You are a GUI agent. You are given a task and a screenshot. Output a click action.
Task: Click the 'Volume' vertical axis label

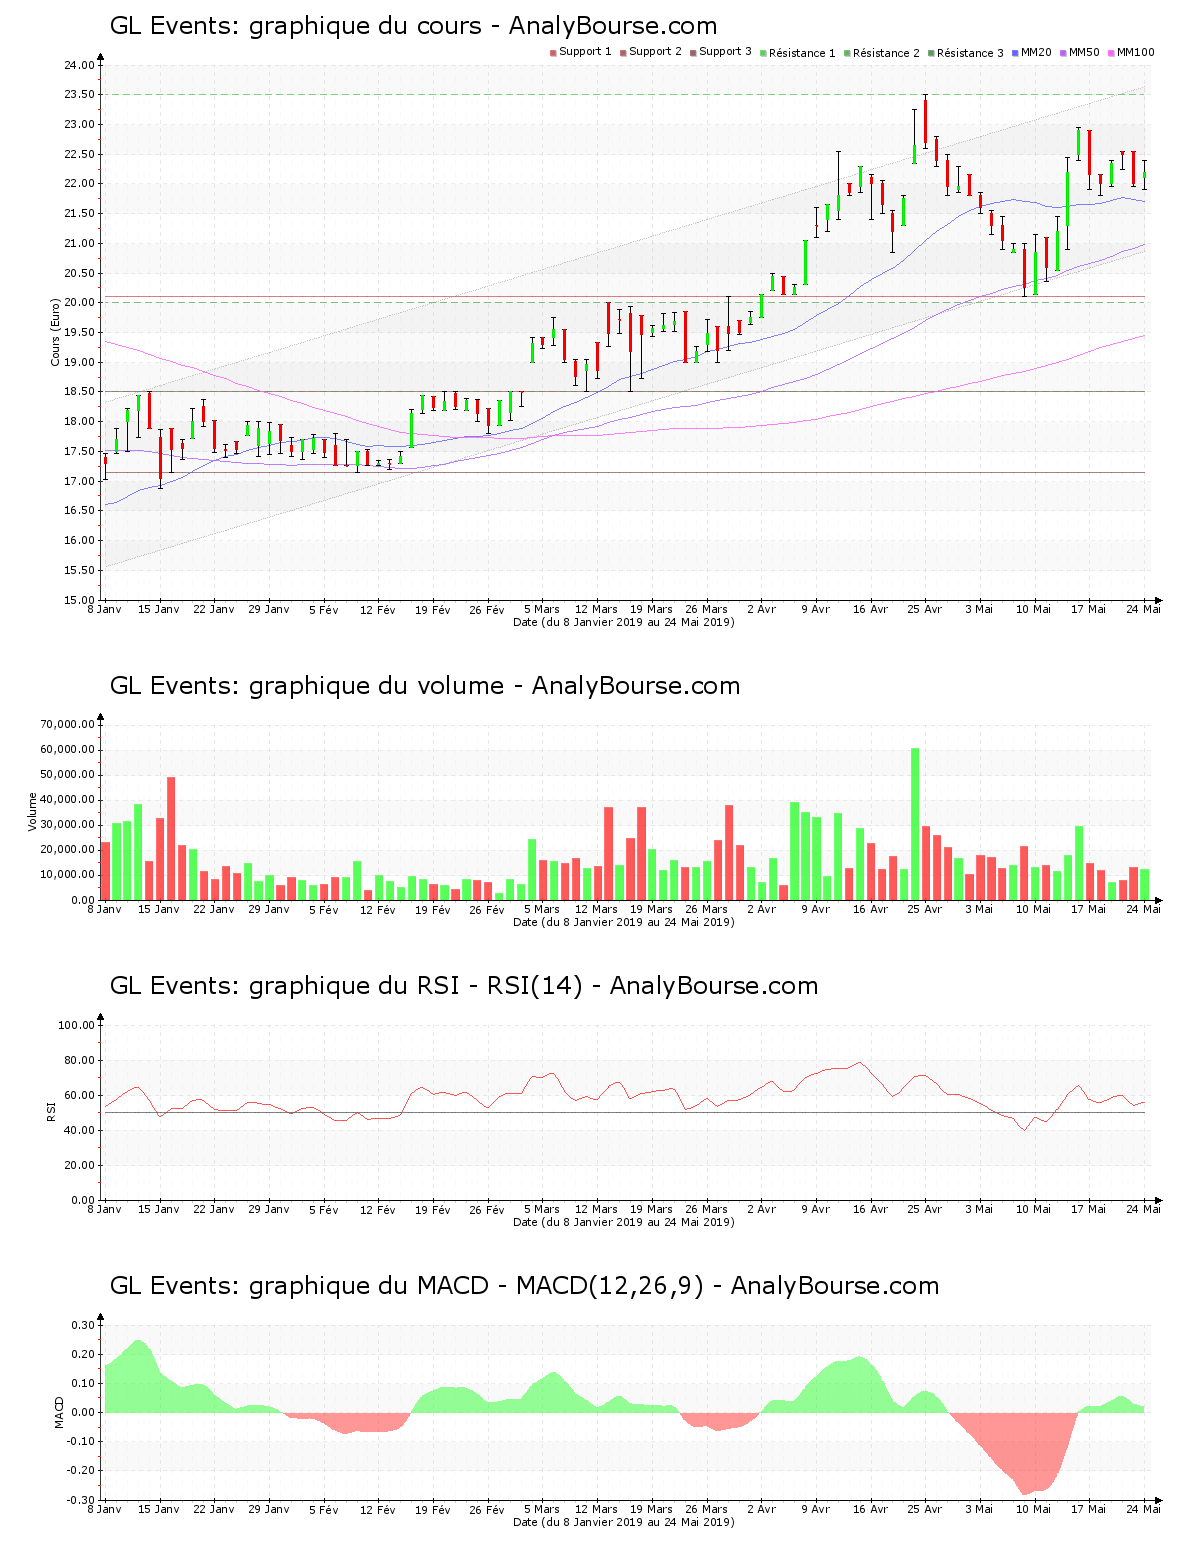(32, 811)
